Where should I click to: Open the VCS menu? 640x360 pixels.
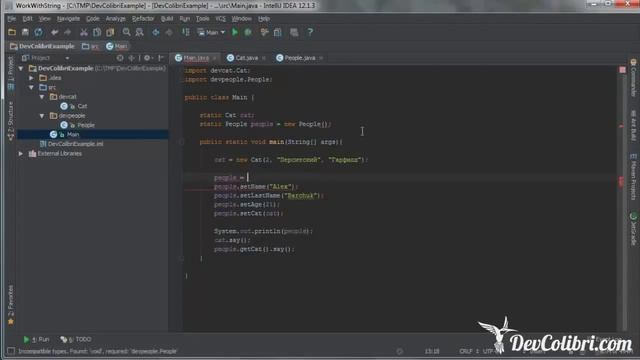click(220, 19)
